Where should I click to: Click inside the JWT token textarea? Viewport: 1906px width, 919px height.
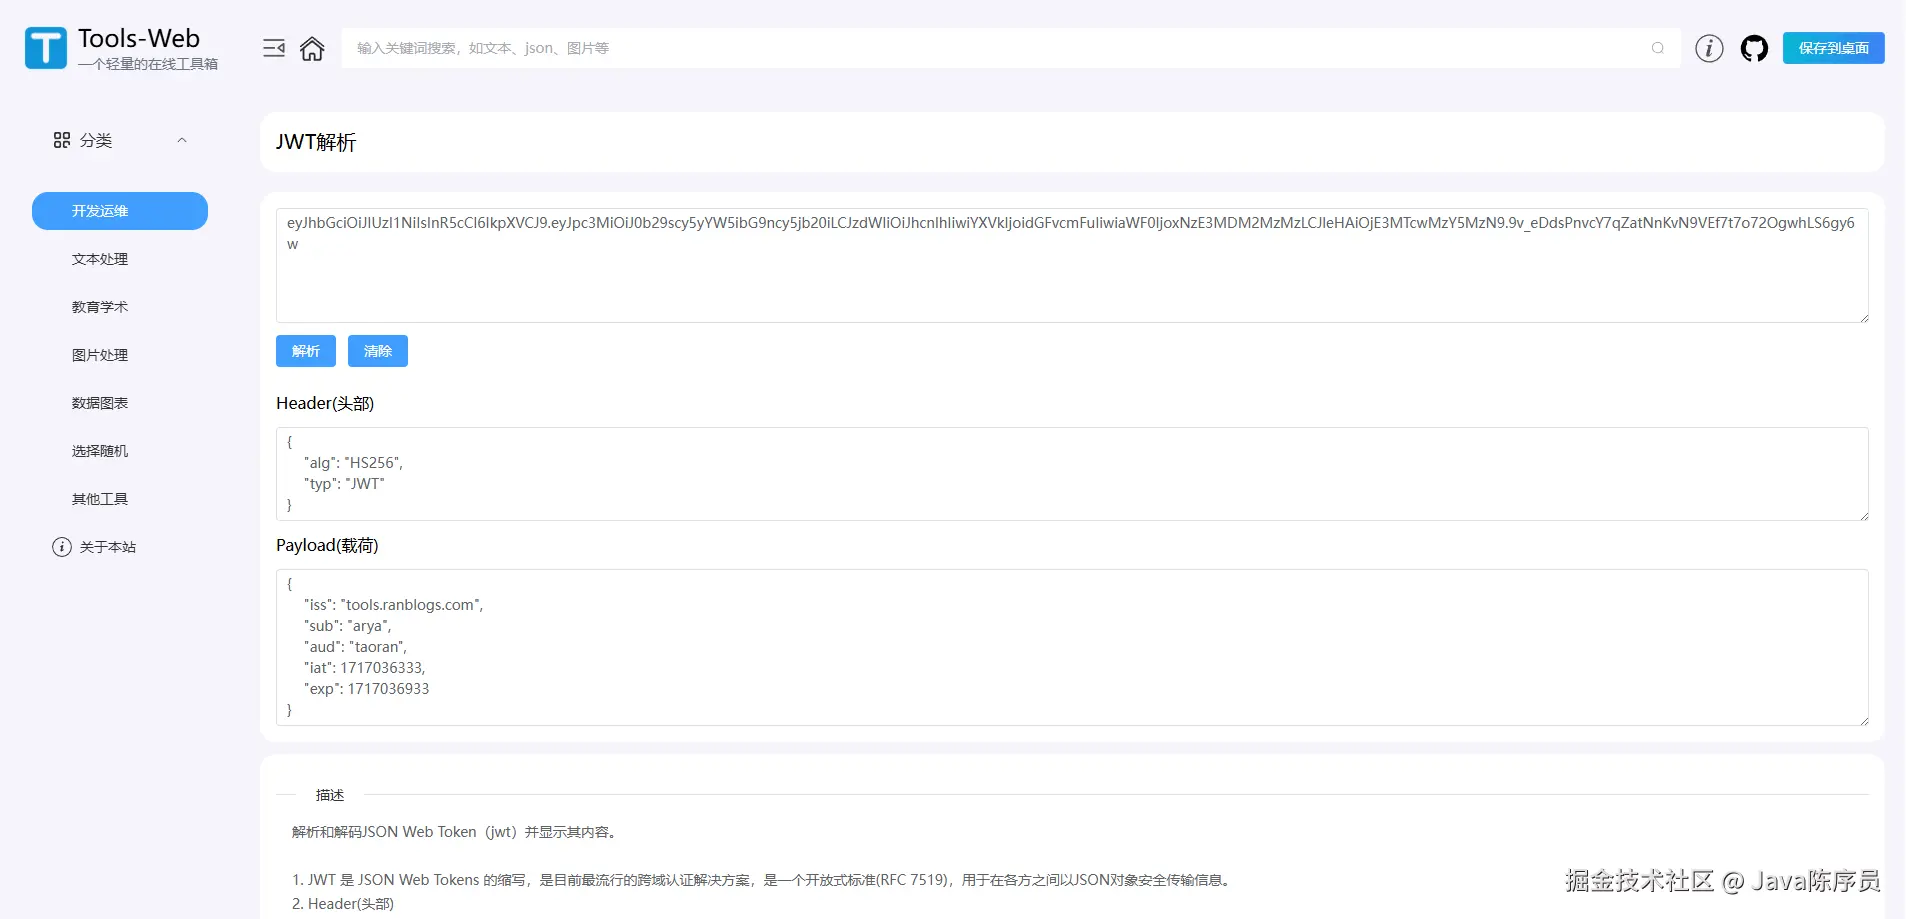1072,265
